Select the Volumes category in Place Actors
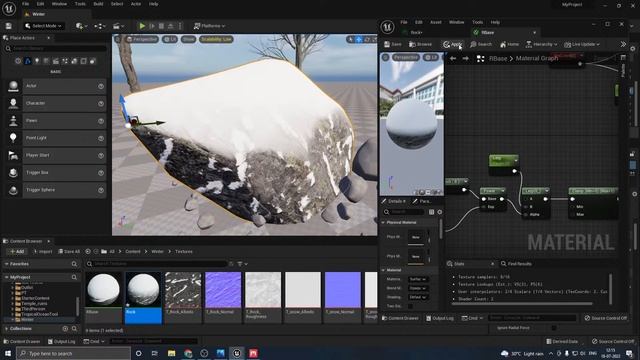The height and width of the screenshot is (360, 640). click(x=84, y=61)
